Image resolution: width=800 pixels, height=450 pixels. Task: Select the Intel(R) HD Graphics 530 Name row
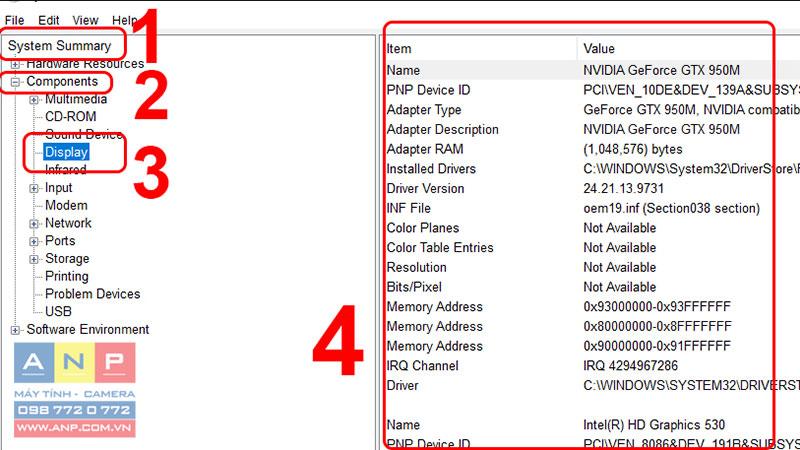click(592, 425)
